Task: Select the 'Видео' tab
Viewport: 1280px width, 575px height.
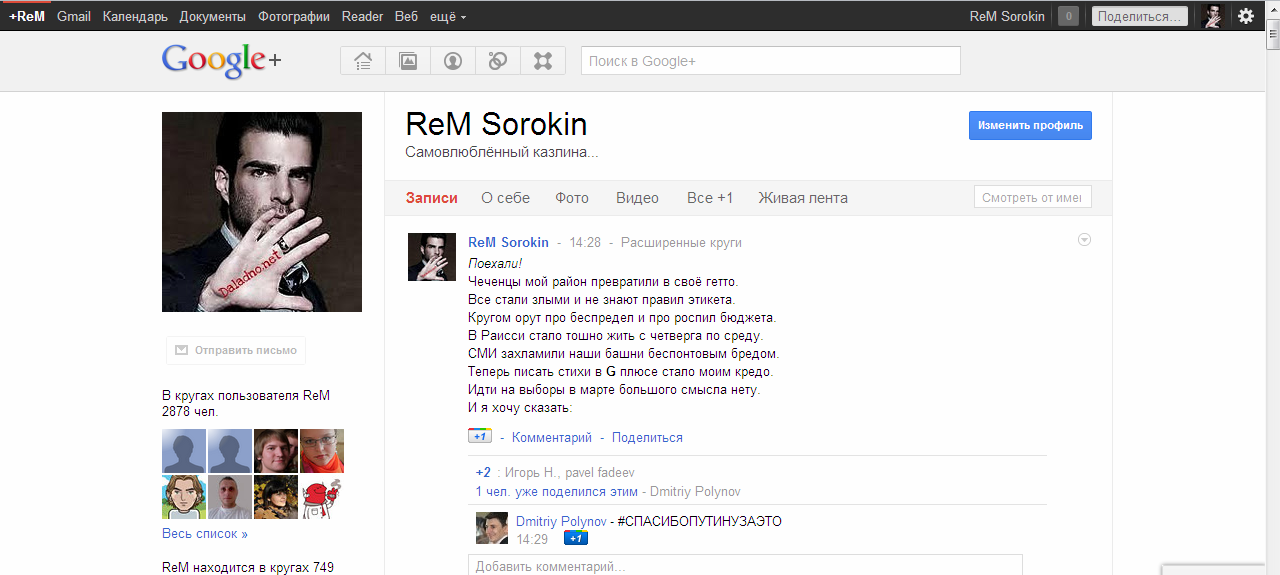Action: 637,198
